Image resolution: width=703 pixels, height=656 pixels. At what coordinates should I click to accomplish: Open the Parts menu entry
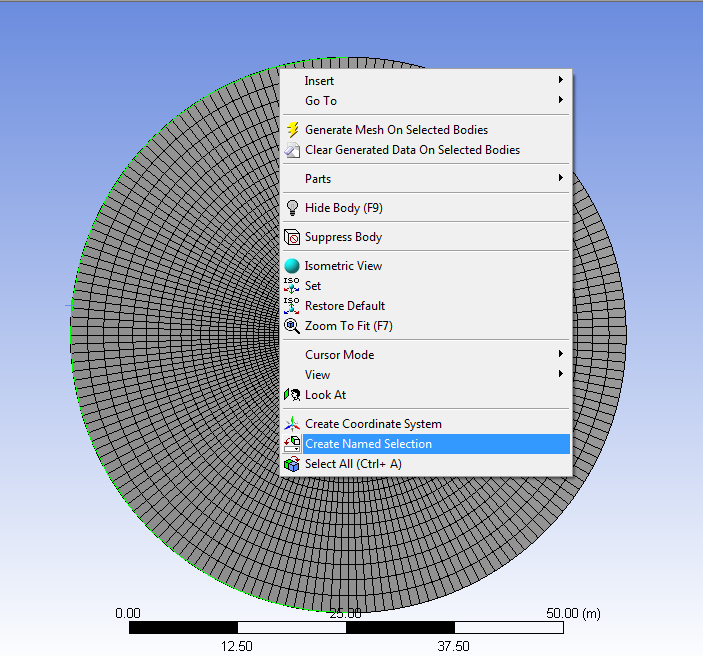(x=426, y=178)
